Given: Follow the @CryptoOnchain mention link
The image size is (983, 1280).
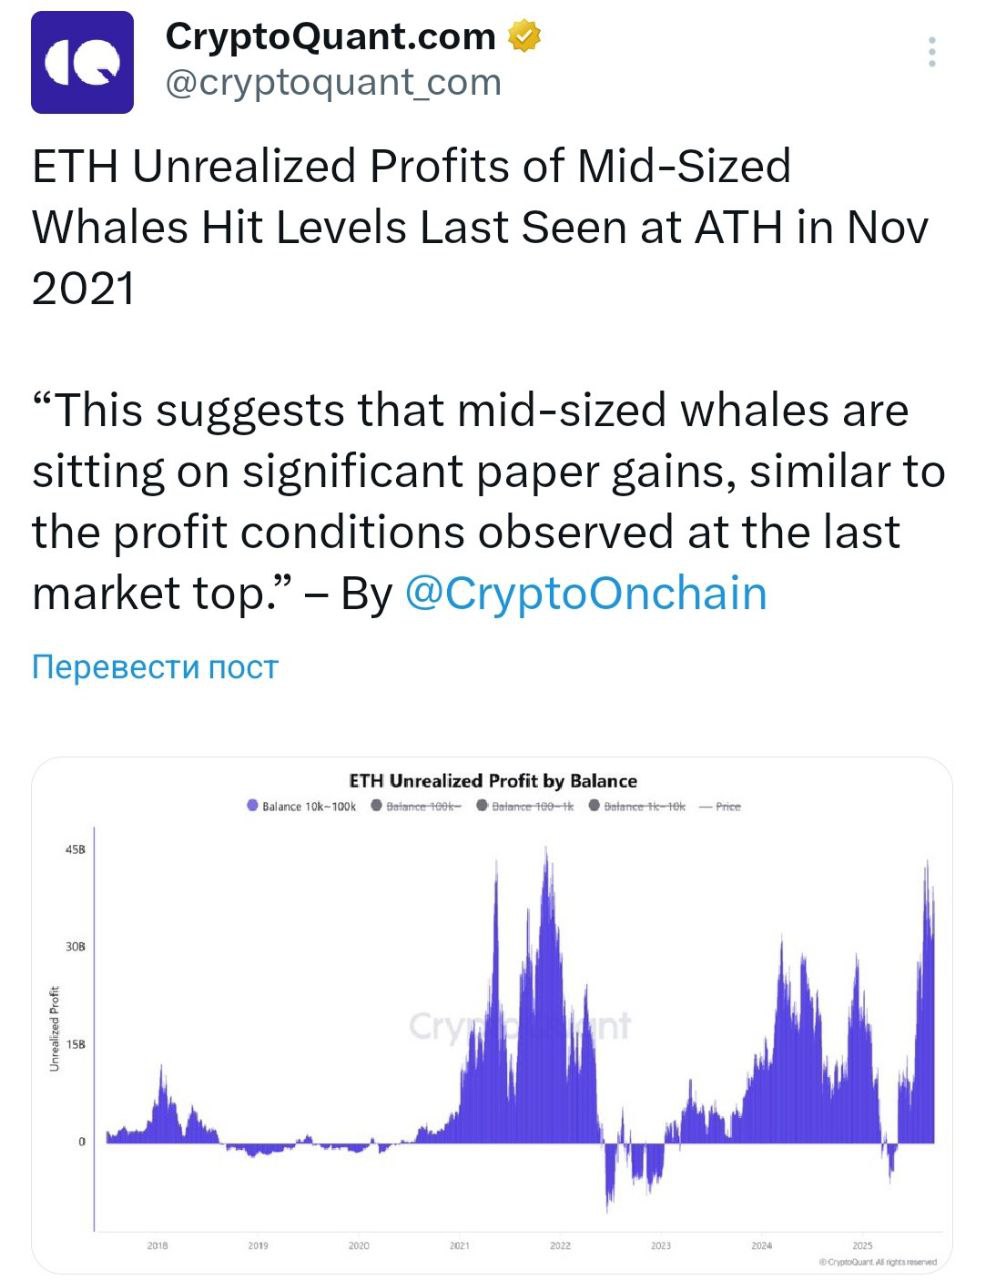Looking at the screenshot, I should [586, 593].
